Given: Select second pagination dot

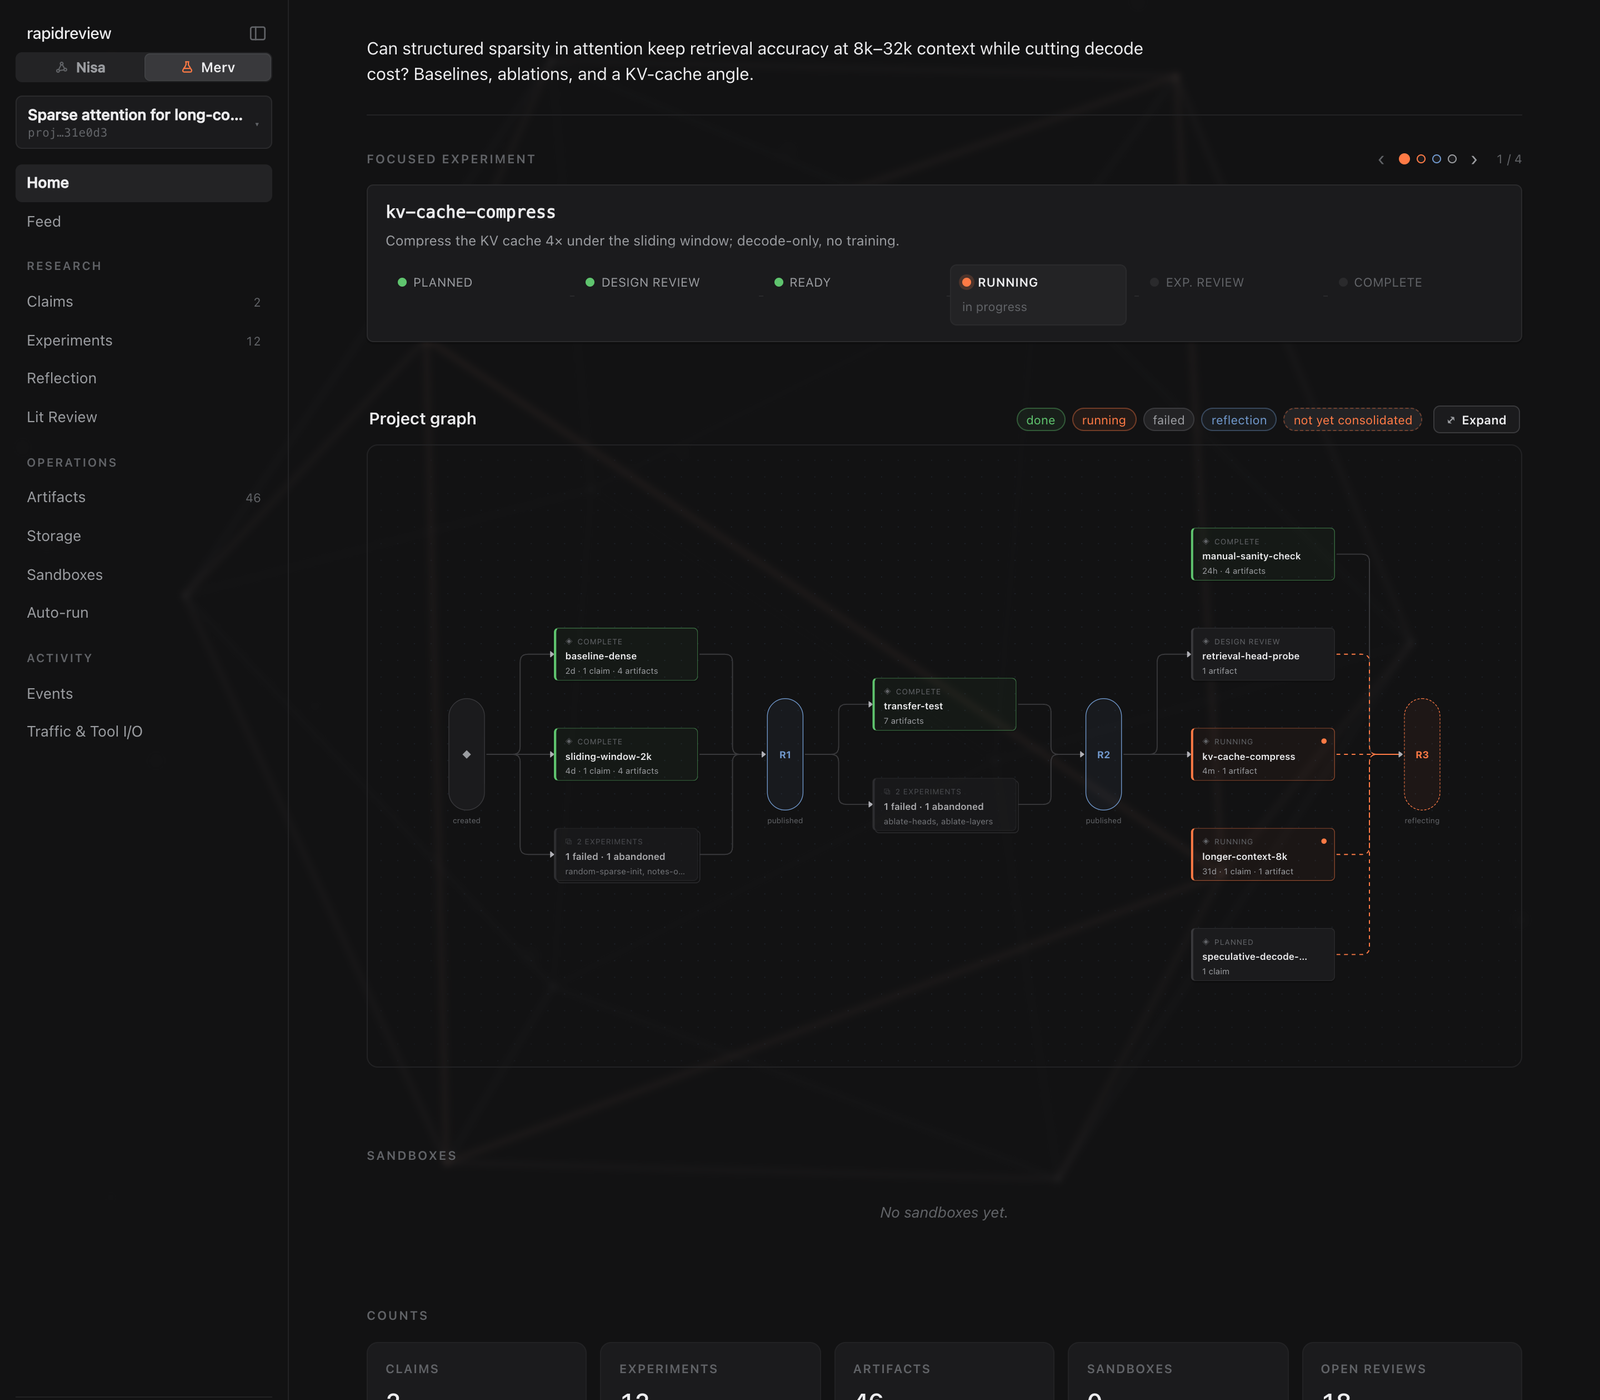Looking at the screenshot, I should click(x=1421, y=159).
